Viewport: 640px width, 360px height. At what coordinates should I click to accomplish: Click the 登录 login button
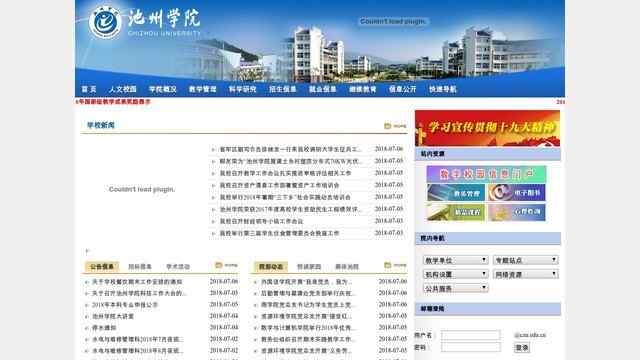pyautogui.click(x=522, y=348)
